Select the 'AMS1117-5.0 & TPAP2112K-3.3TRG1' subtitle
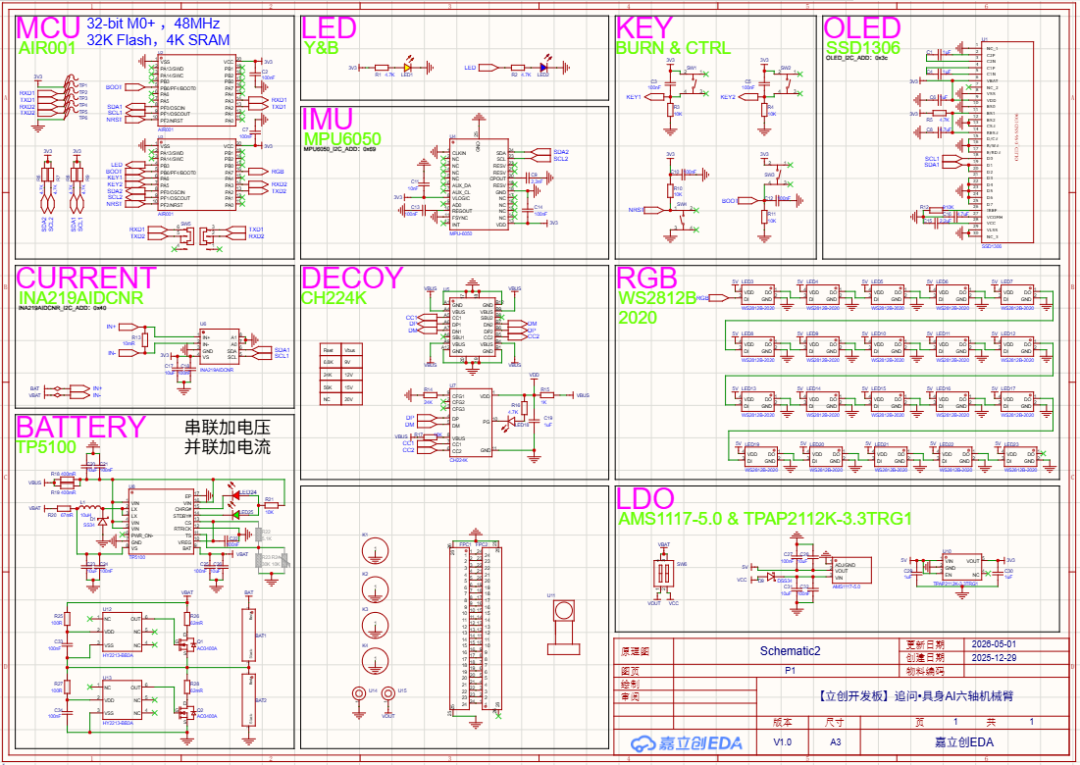Viewport: 1080px width, 765px height. coord(765,518)
